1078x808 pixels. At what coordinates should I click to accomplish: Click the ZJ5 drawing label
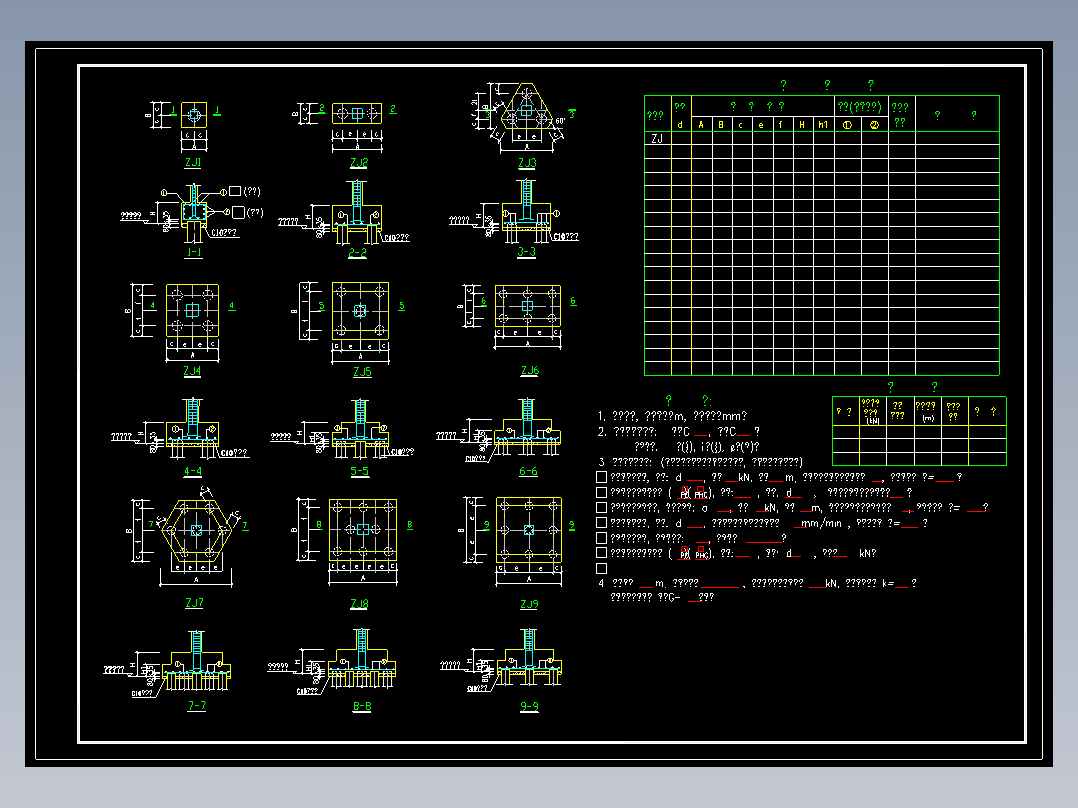(362, 371)
